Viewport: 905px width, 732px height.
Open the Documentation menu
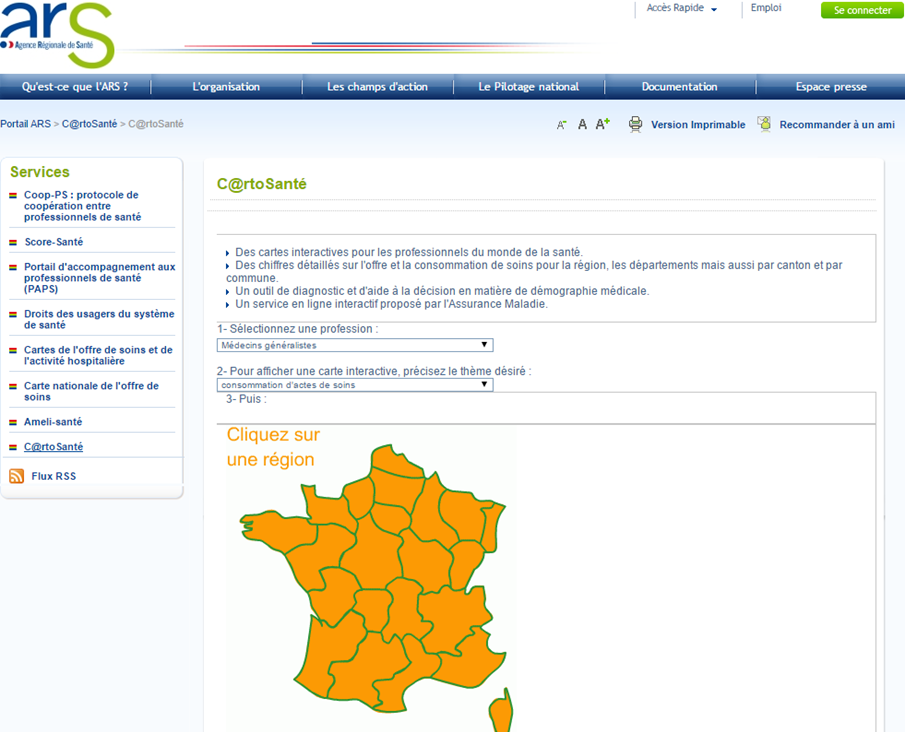[x=679, y=87]
